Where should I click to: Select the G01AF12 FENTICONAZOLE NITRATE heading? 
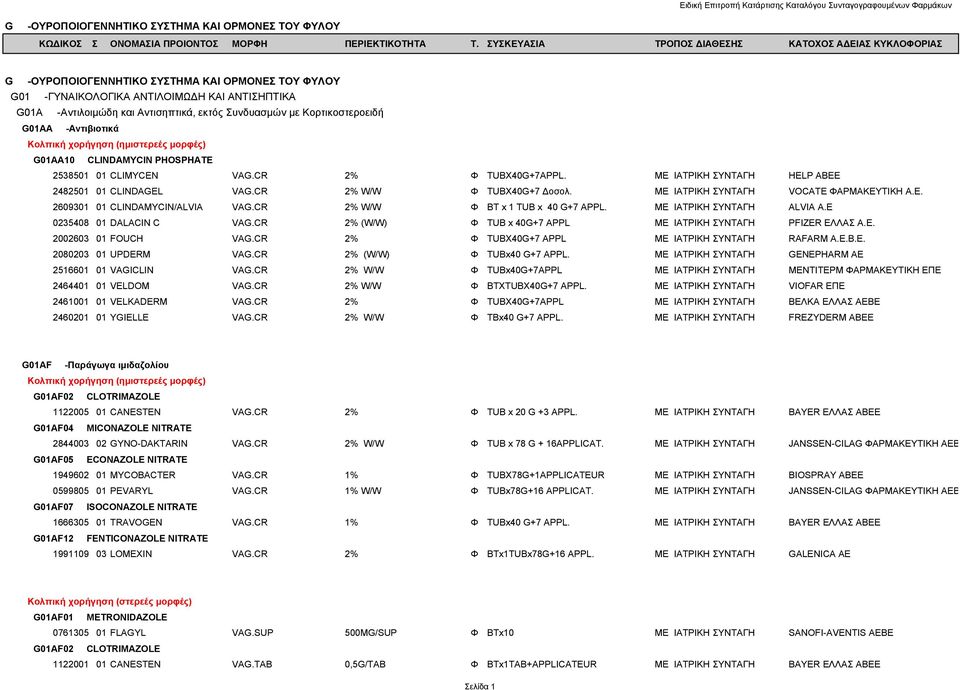coord(121,539)
